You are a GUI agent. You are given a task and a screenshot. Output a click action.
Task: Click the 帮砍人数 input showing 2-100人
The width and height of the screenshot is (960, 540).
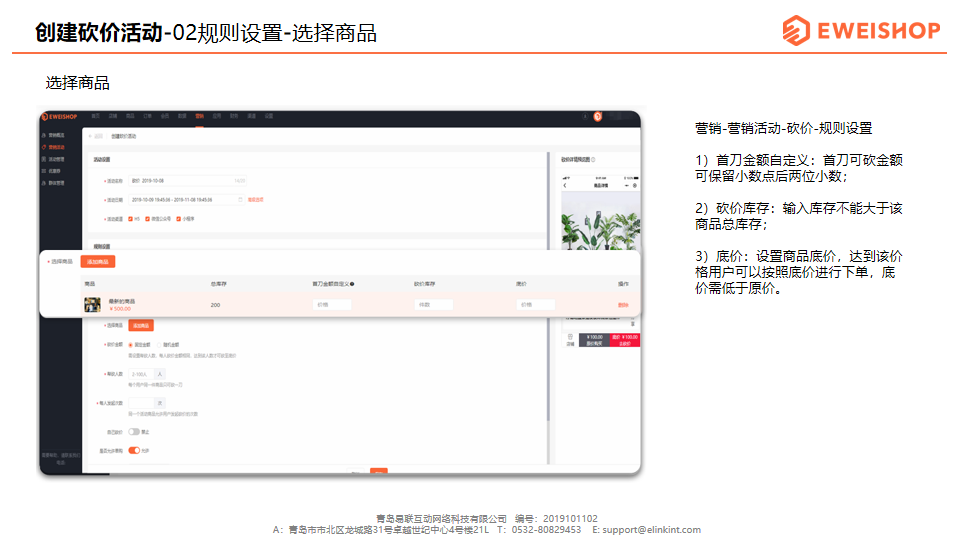141,374
